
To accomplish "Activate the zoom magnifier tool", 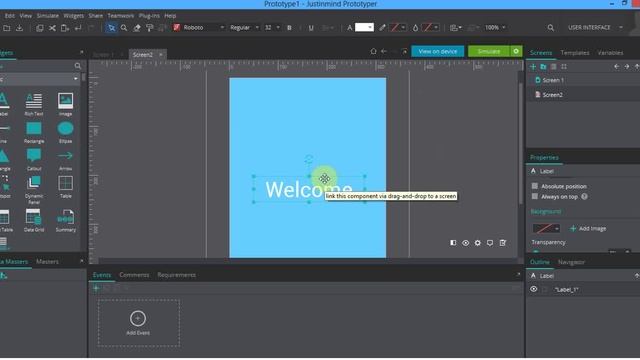I will tap(124, 28).
